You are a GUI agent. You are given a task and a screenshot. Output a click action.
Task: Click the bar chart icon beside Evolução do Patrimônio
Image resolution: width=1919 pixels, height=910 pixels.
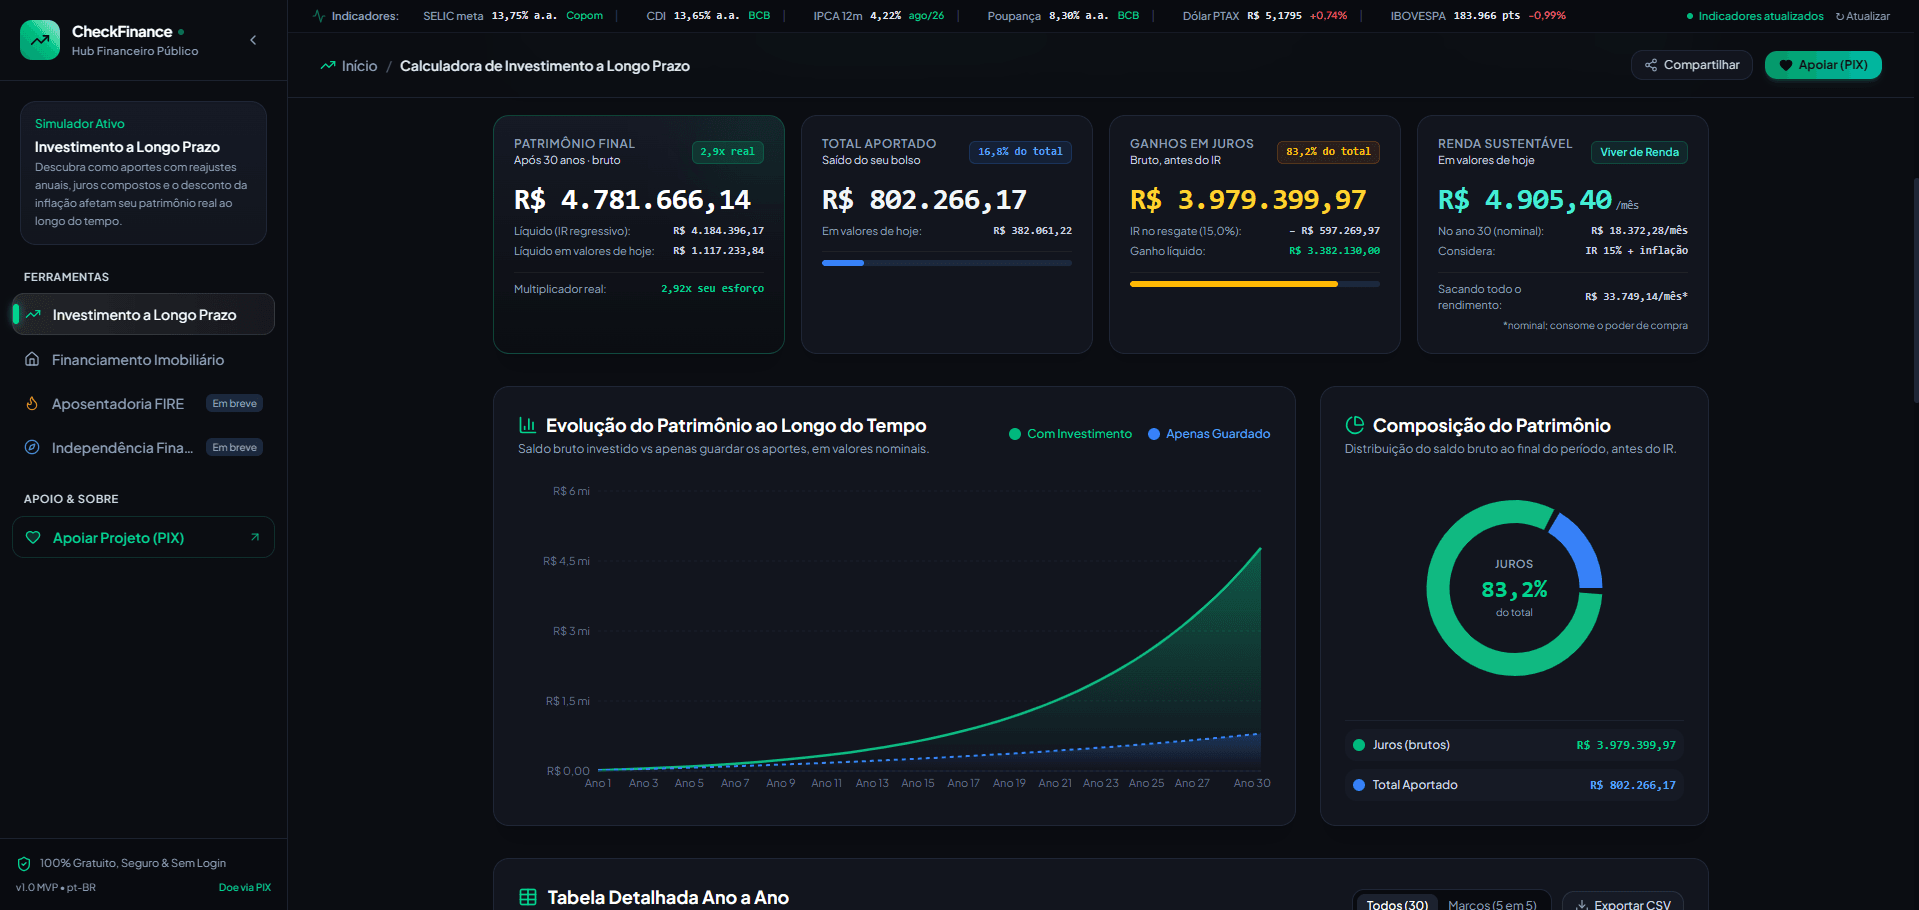527,425
